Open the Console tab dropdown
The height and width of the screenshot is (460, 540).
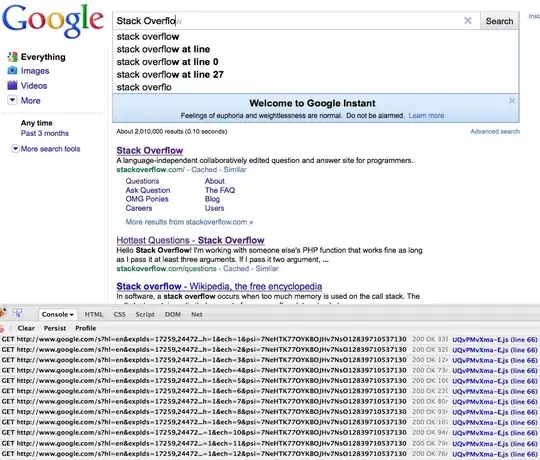(58, 314)
